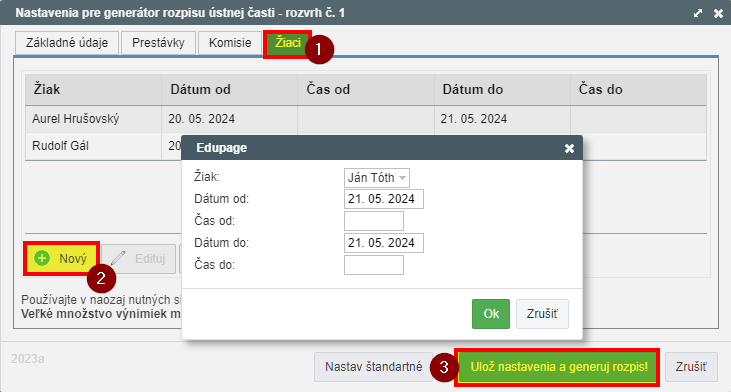Viewport: 731px width, 392px height.
Task: Focus the Dátum do date field
Action: pos(384,243)
